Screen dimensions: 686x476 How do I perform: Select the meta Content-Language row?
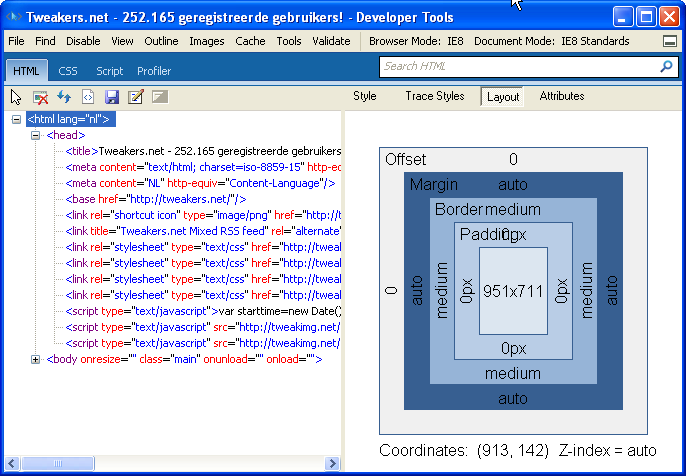coord(200,183)
